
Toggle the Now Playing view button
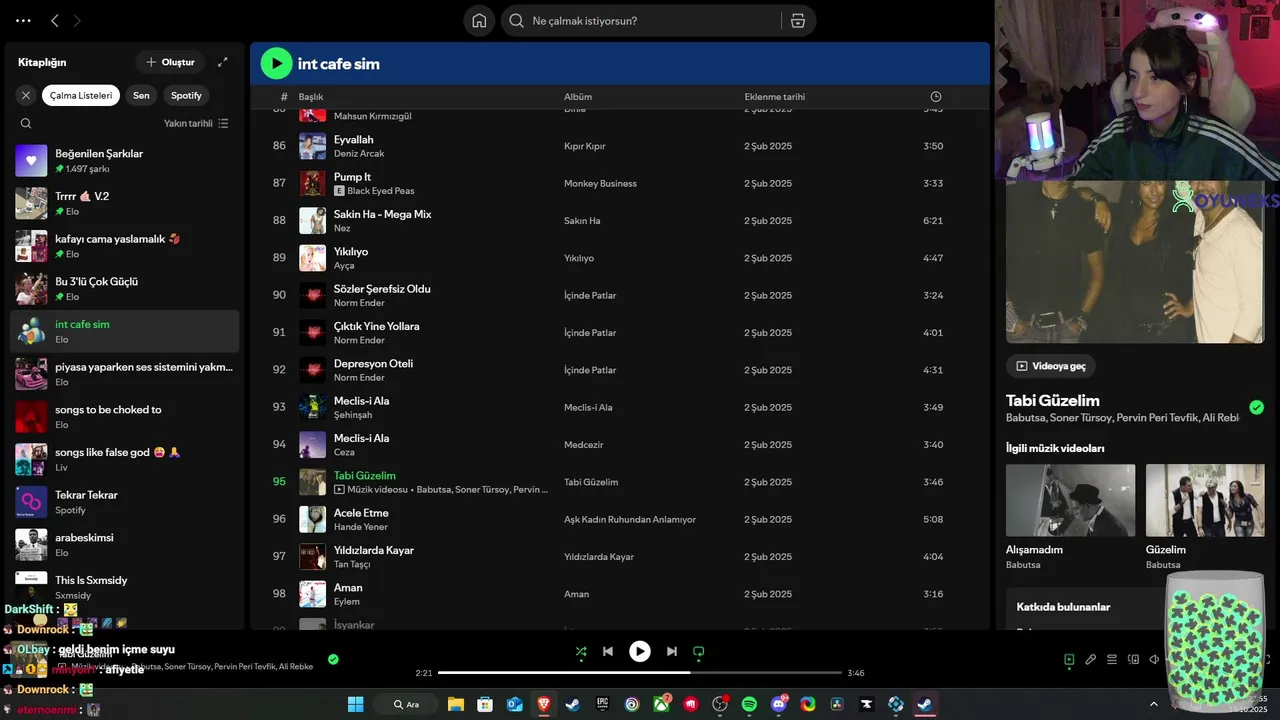pyautogui.click(x=1069, y=659)
